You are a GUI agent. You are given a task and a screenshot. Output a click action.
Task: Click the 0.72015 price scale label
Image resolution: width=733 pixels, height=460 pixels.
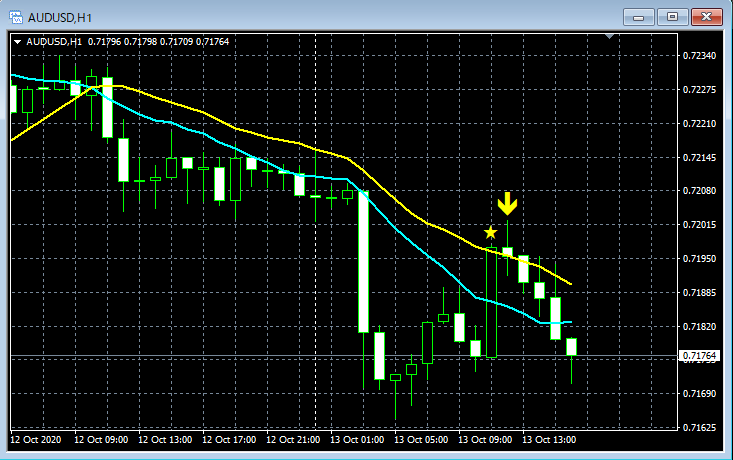699,225
